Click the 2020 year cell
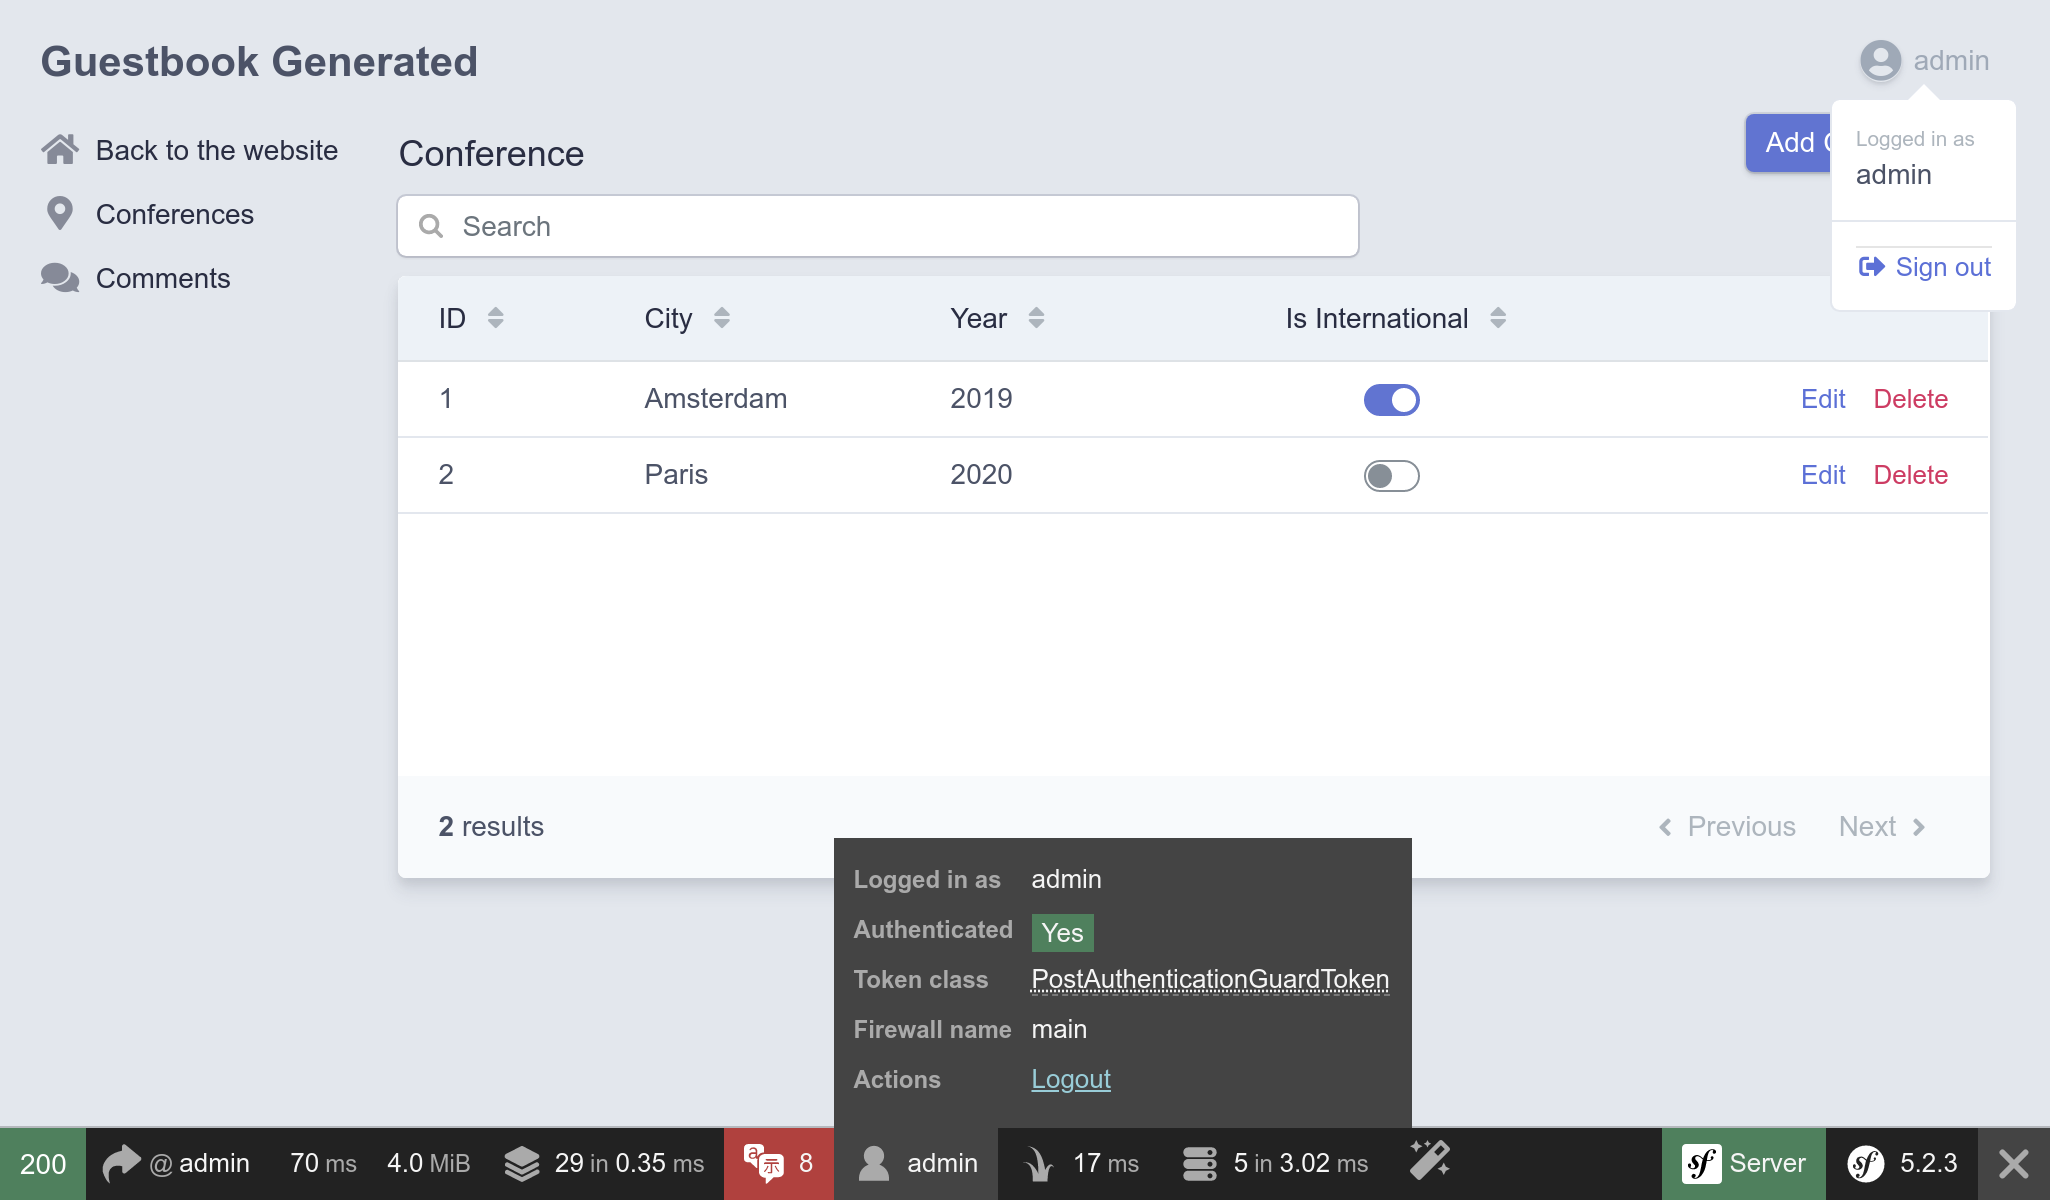Screen dimensions: 2050x1200 tap(981, 475)
